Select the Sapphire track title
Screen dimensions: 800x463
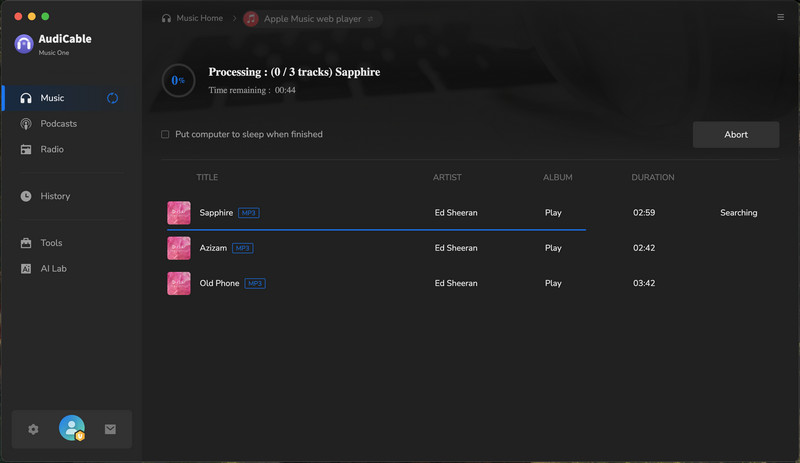(x=216, y=213)
